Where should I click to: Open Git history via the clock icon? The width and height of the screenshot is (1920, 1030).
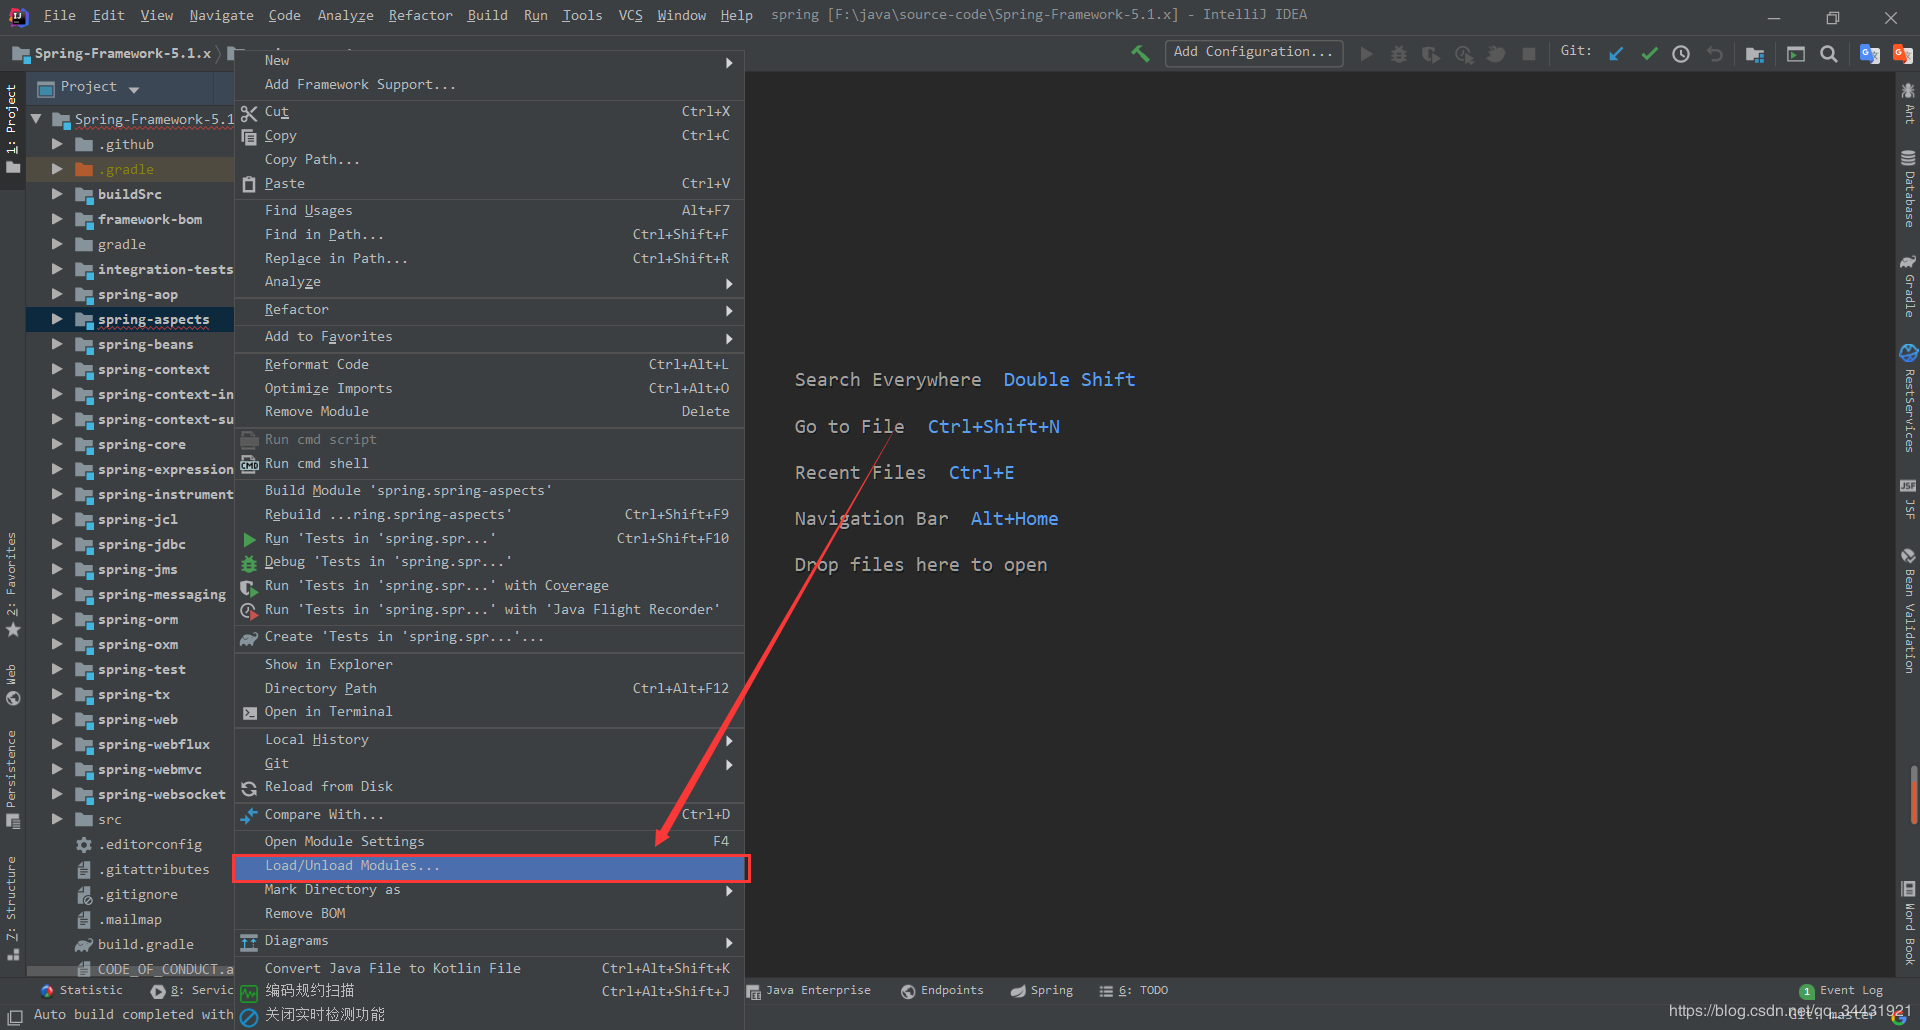[1682, 54]
